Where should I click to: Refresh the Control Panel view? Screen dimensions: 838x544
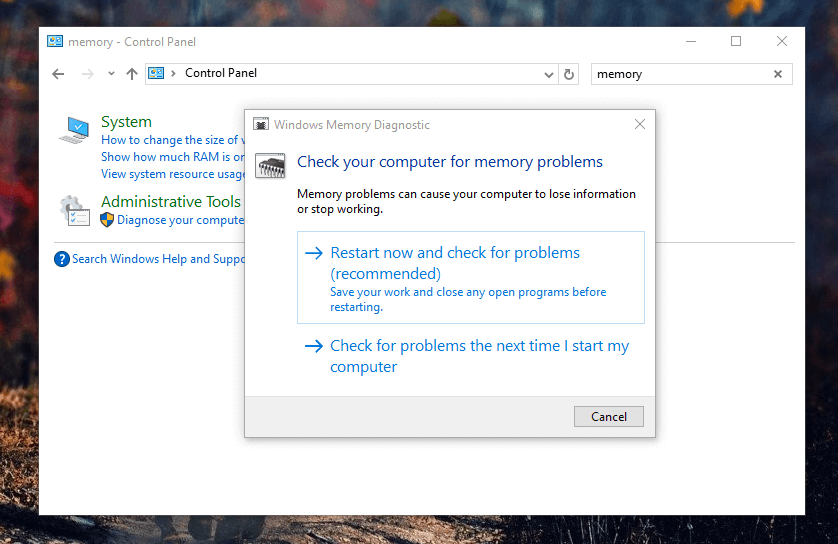tap(569, 74)
